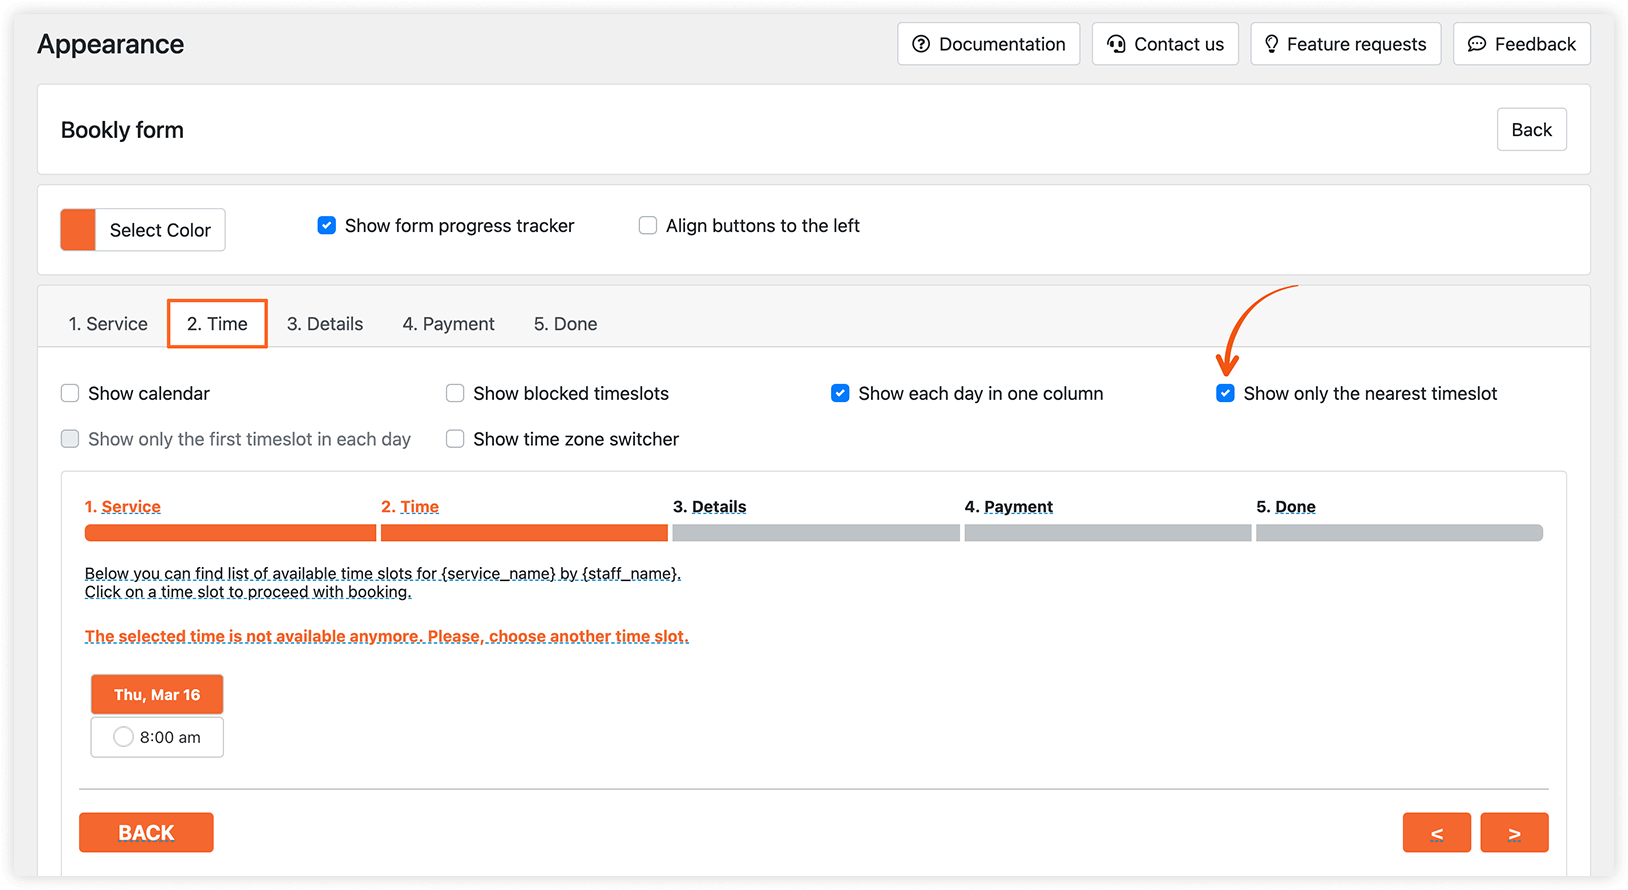Click the previous '<' arrow button
The height and width of the screenshot is (890, 1628).
pyautogui.click(x=1437, y=833)
